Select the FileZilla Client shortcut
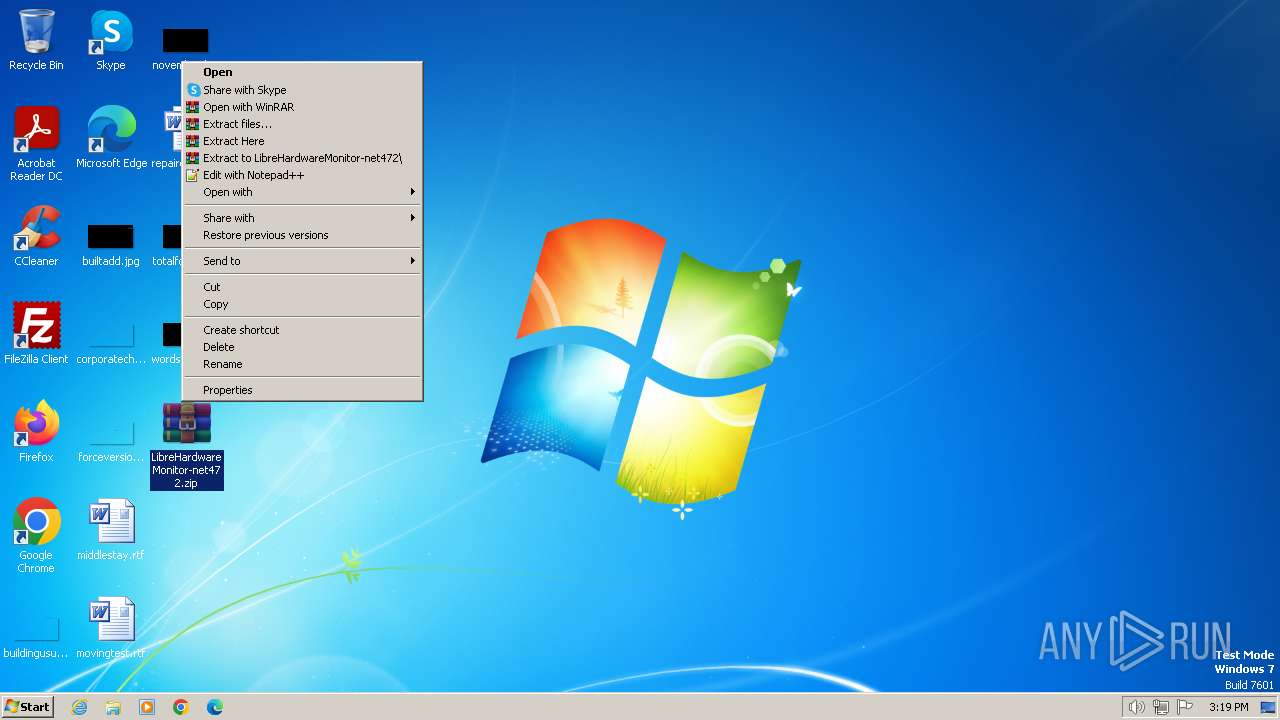1280x720 pixels. click(x=36, y=334)
